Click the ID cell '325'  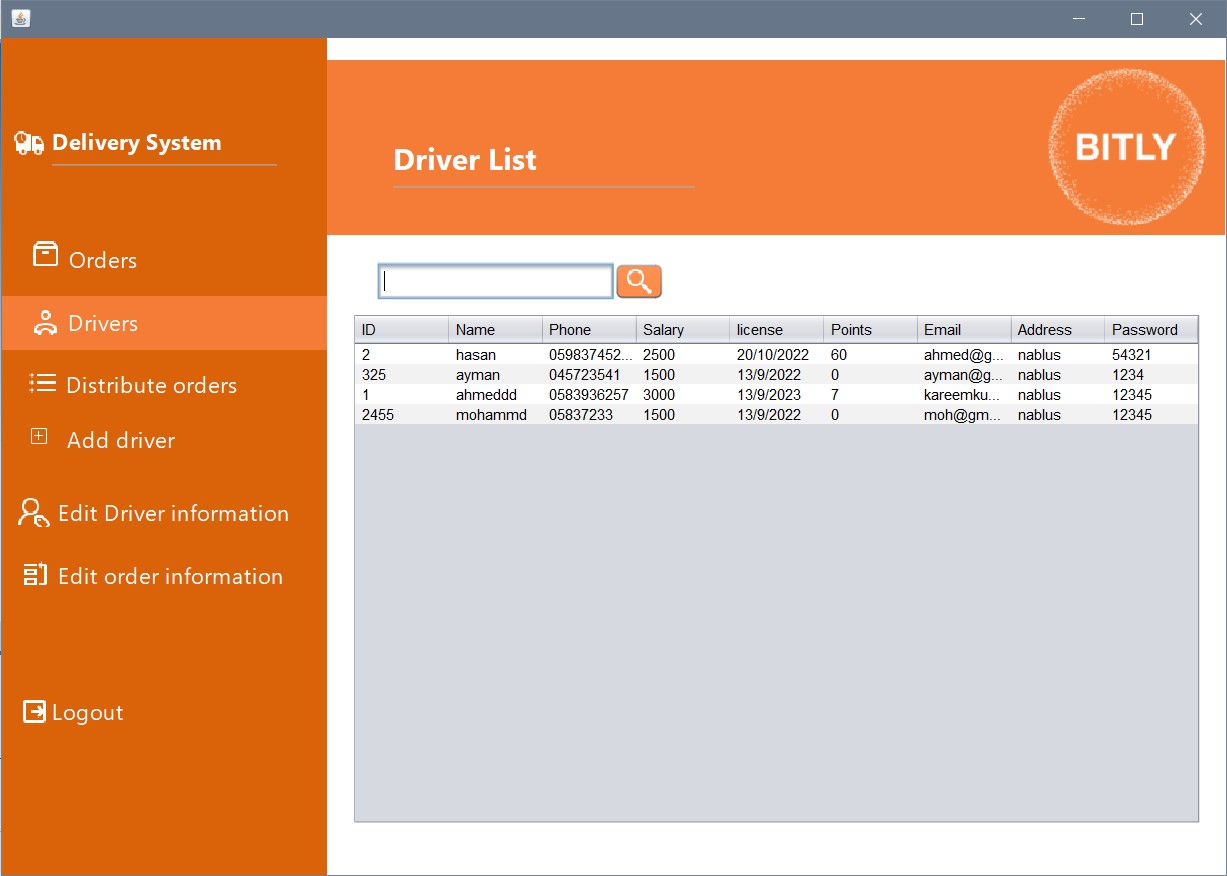point(402,375)
